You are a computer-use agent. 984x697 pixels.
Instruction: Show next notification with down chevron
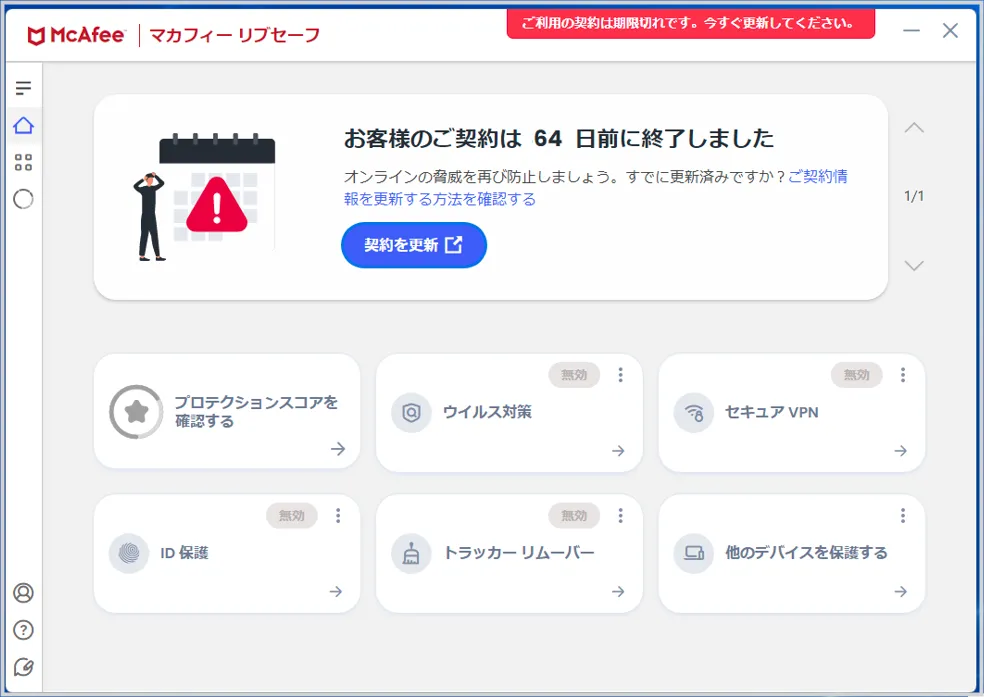pyautogui.click(x=914, y=265)
